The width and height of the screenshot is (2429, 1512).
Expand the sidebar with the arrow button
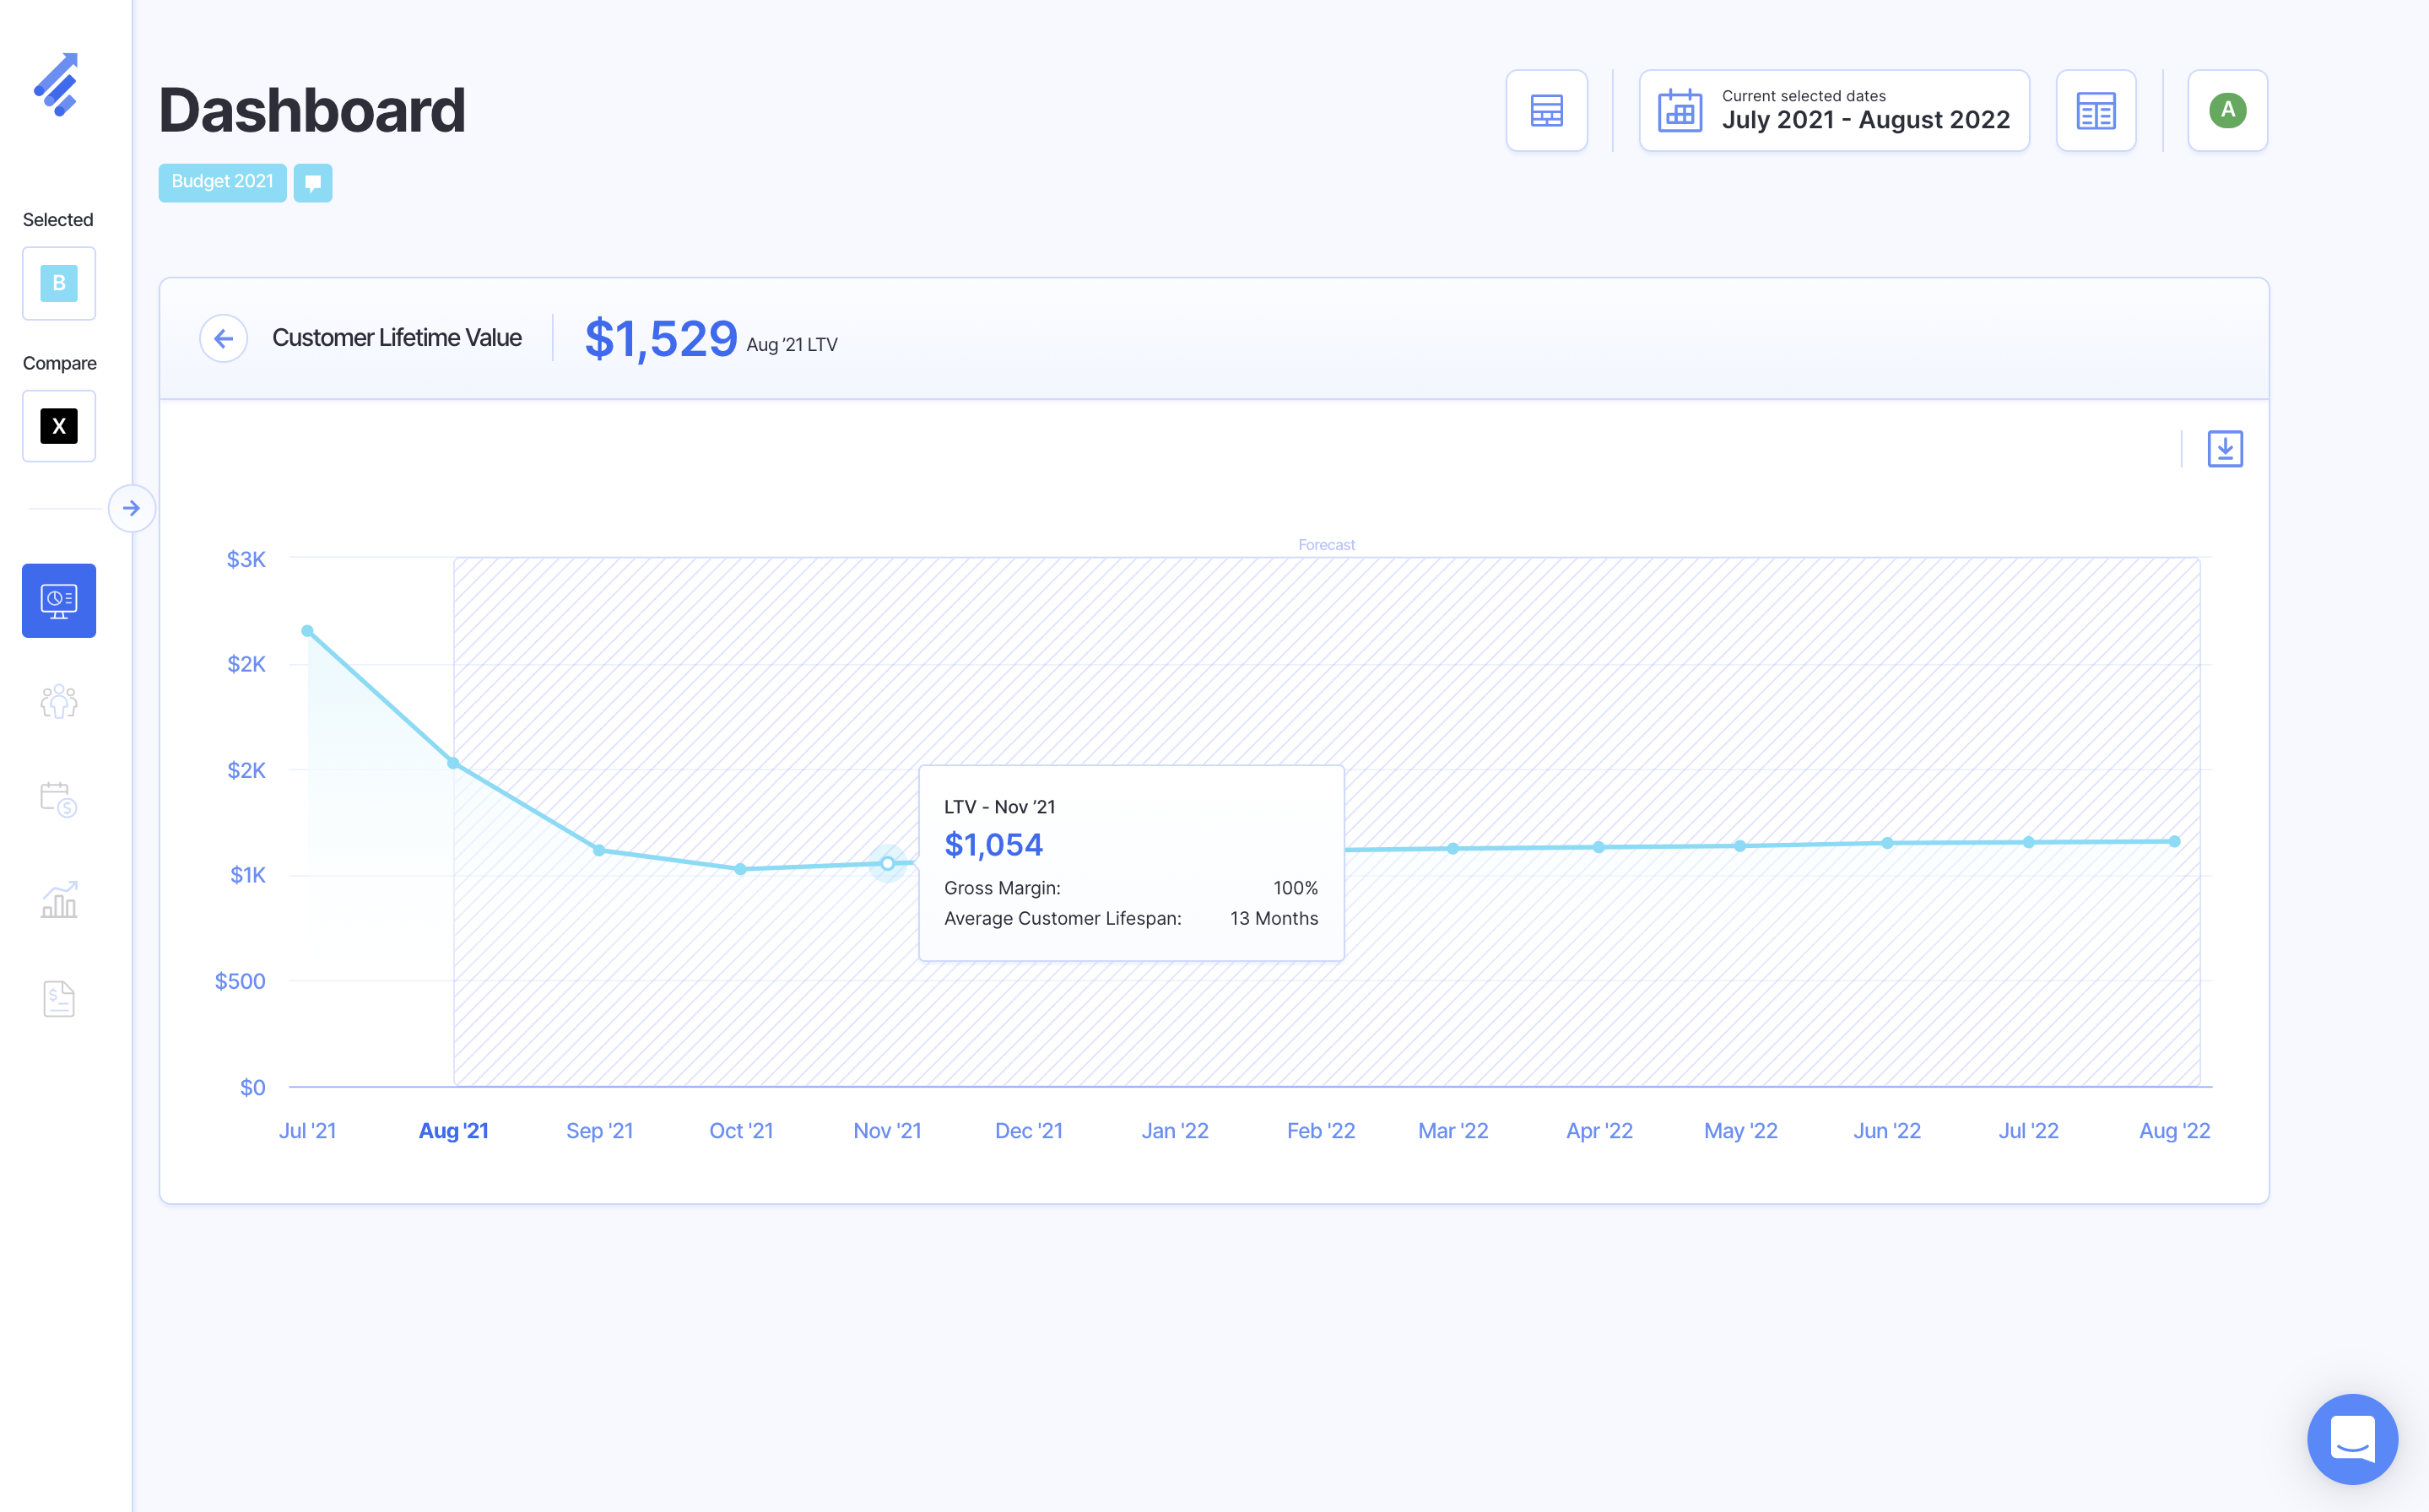(x=131, y=509)
